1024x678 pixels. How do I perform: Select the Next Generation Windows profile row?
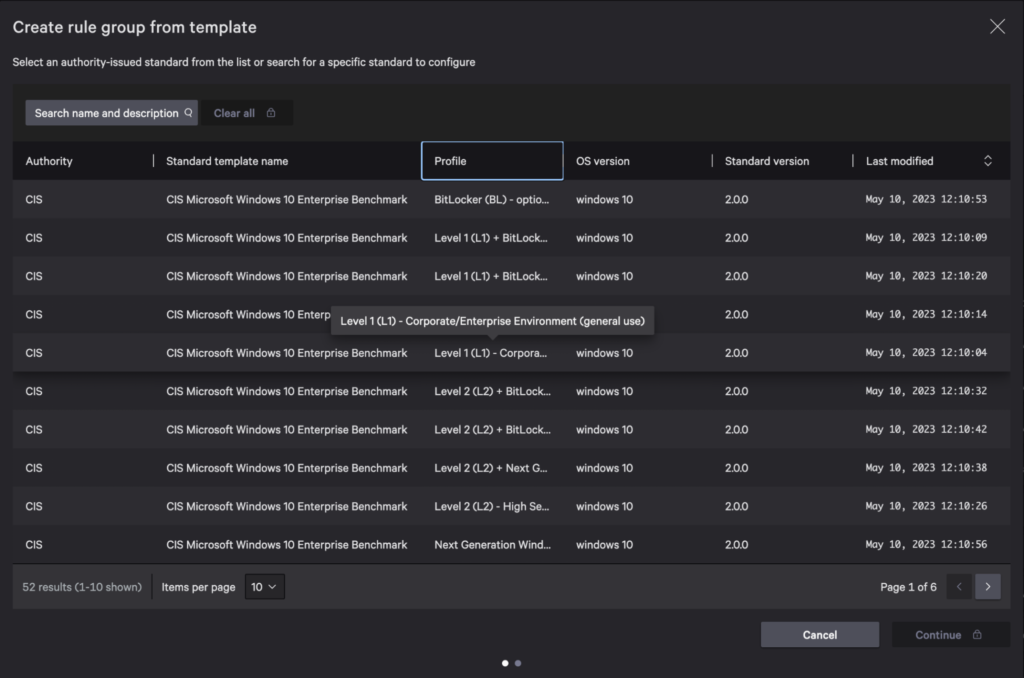tap(493, 544)
